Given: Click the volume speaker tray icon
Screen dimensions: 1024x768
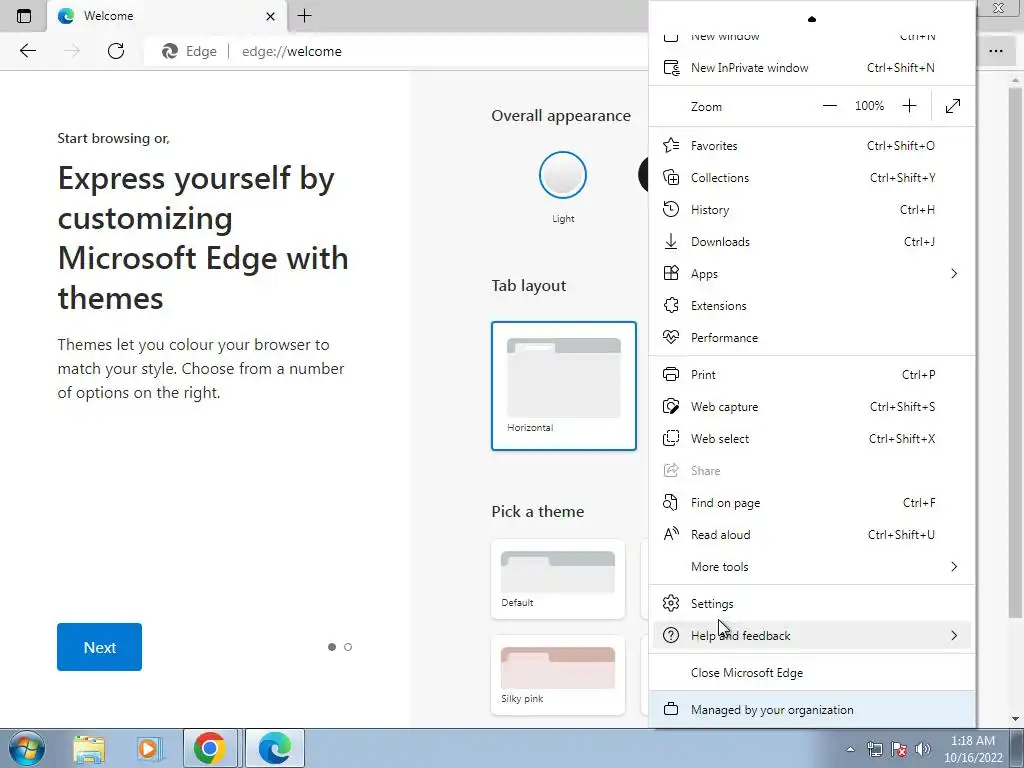Looking at the screenshot, I should click(923, 749).
